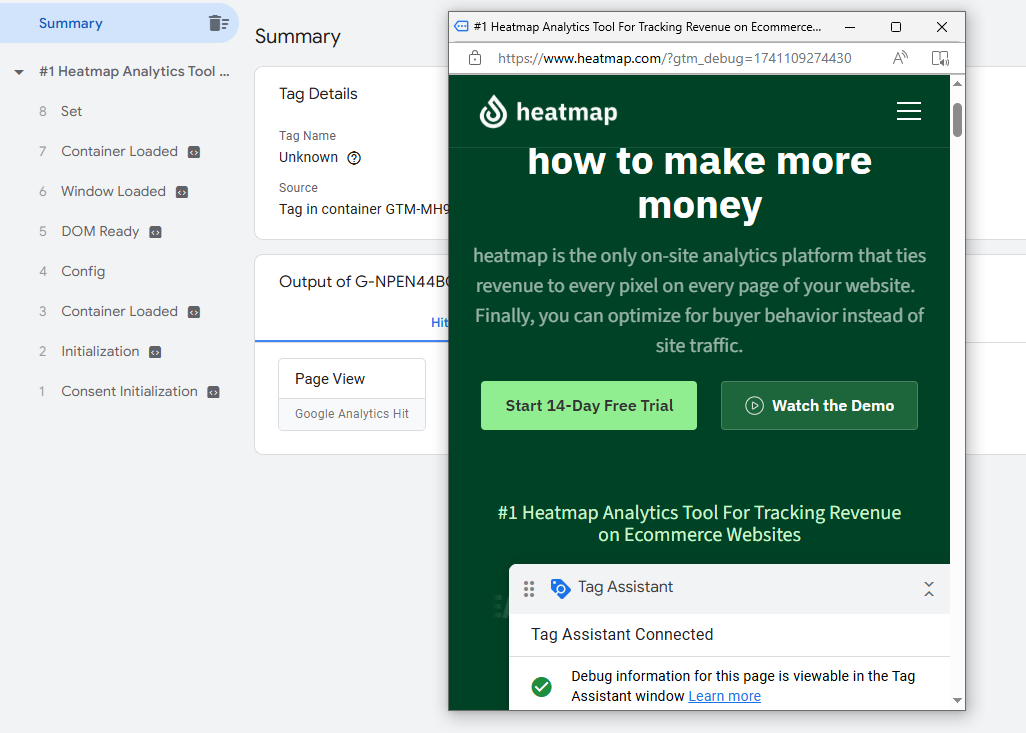Collapse the #1 Heatmap Analytics Tool tree

pos(19,72)
